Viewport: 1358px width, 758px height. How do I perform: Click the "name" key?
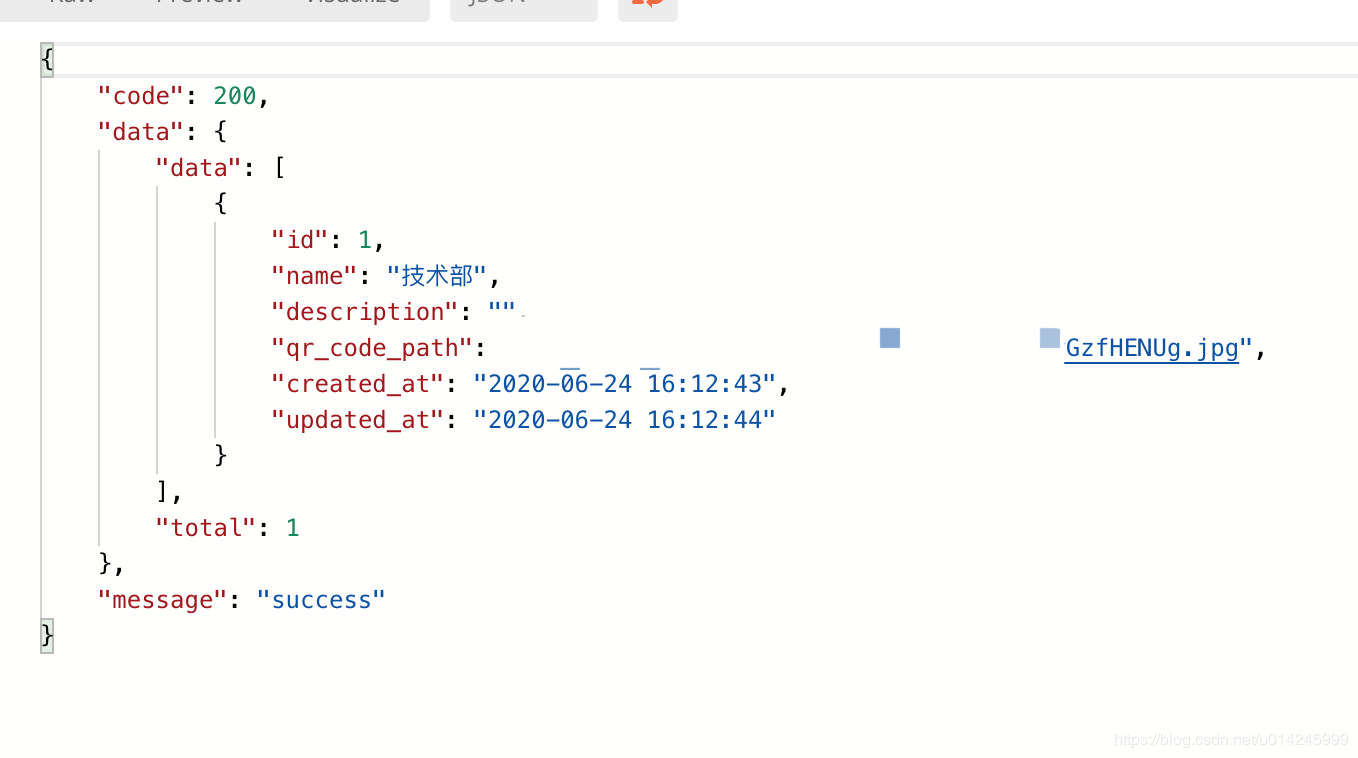(315, 276)
